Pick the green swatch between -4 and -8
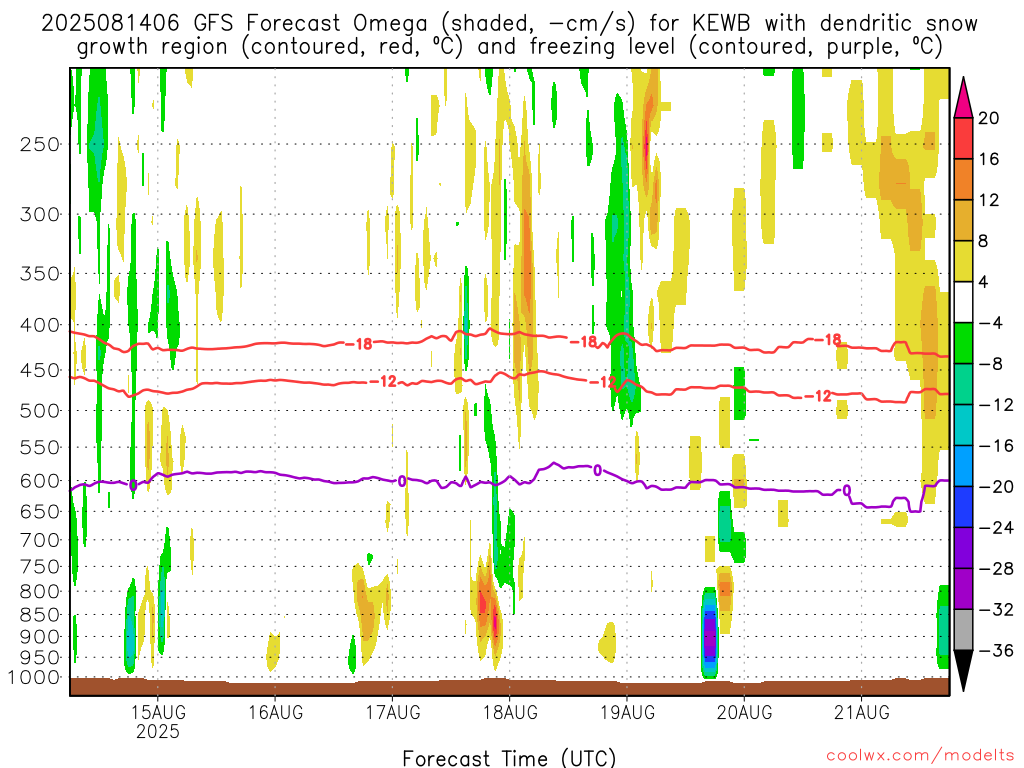Viewport: 1024px width, 768px height. coord(963,344)
